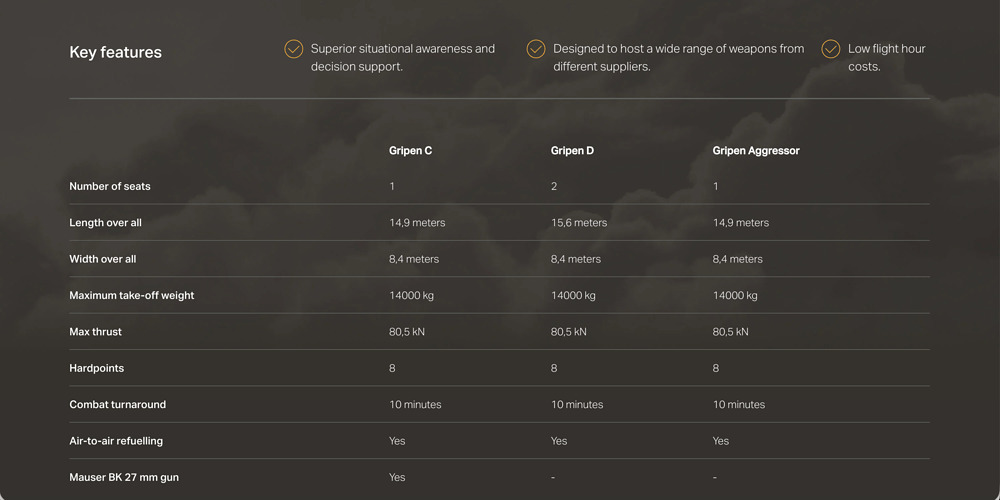Click the 'Maximum take-off weight' row label
Viewport: 1000px width, 500px height.
131,296
